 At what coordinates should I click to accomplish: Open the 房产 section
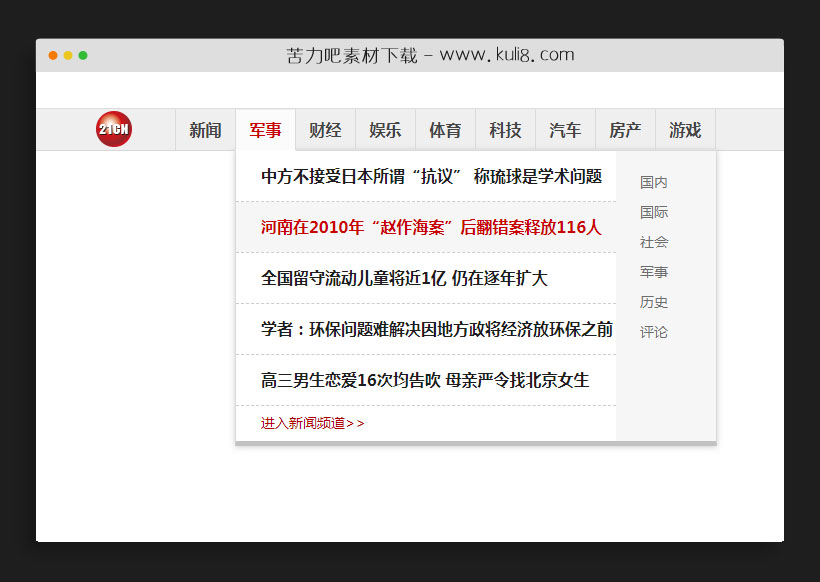click(x=625, y=129)
